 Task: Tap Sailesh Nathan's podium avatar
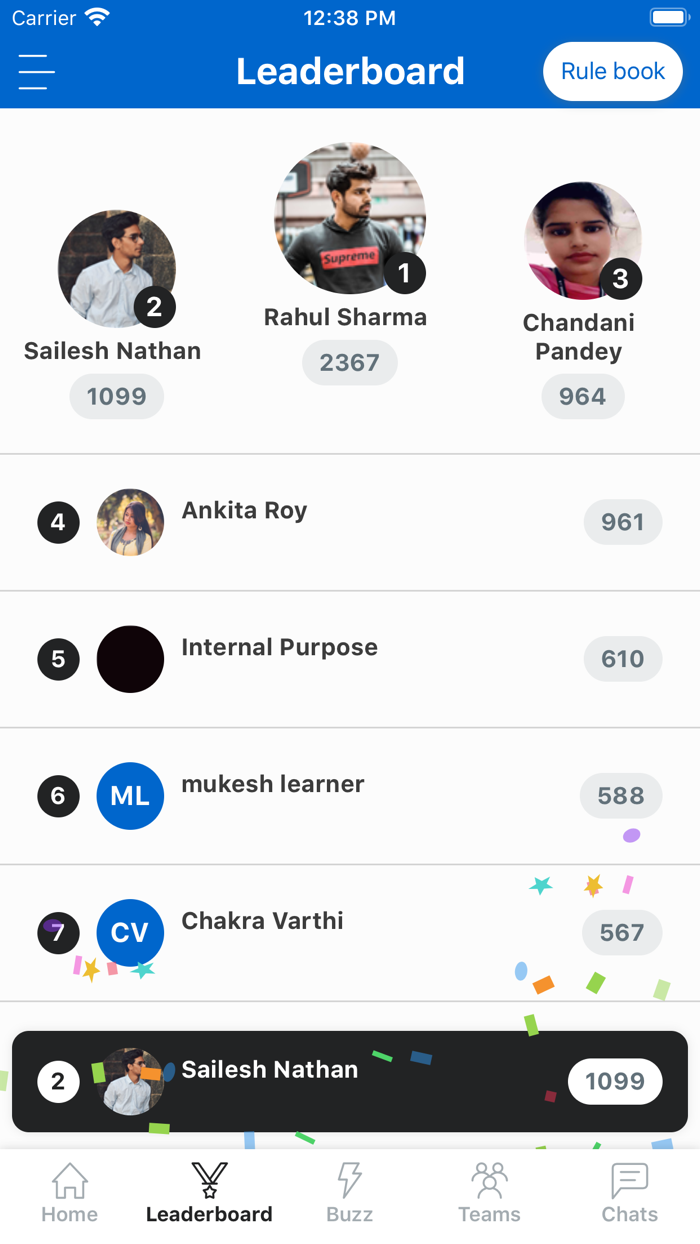[x=116, y=268]
